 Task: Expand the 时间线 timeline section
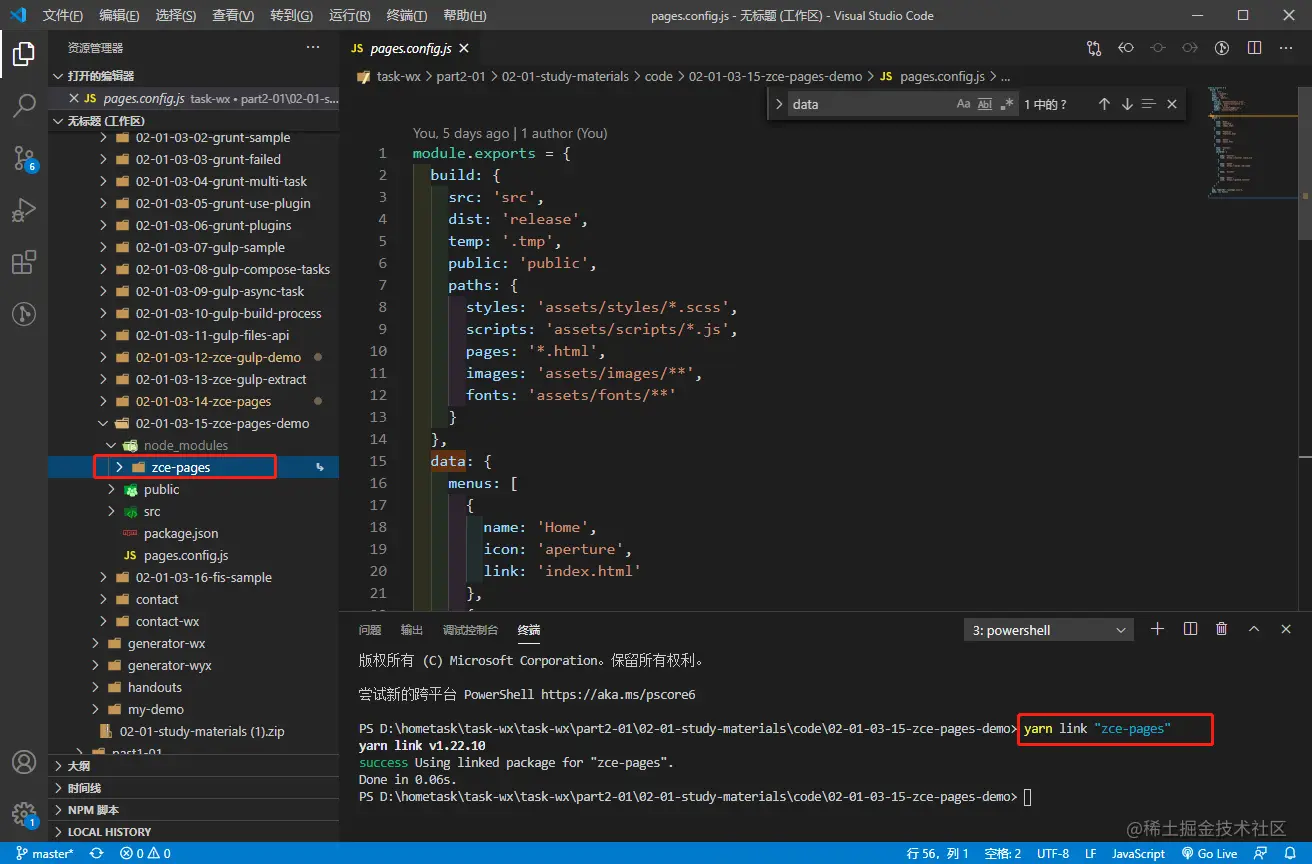click(x=194, y=788)
